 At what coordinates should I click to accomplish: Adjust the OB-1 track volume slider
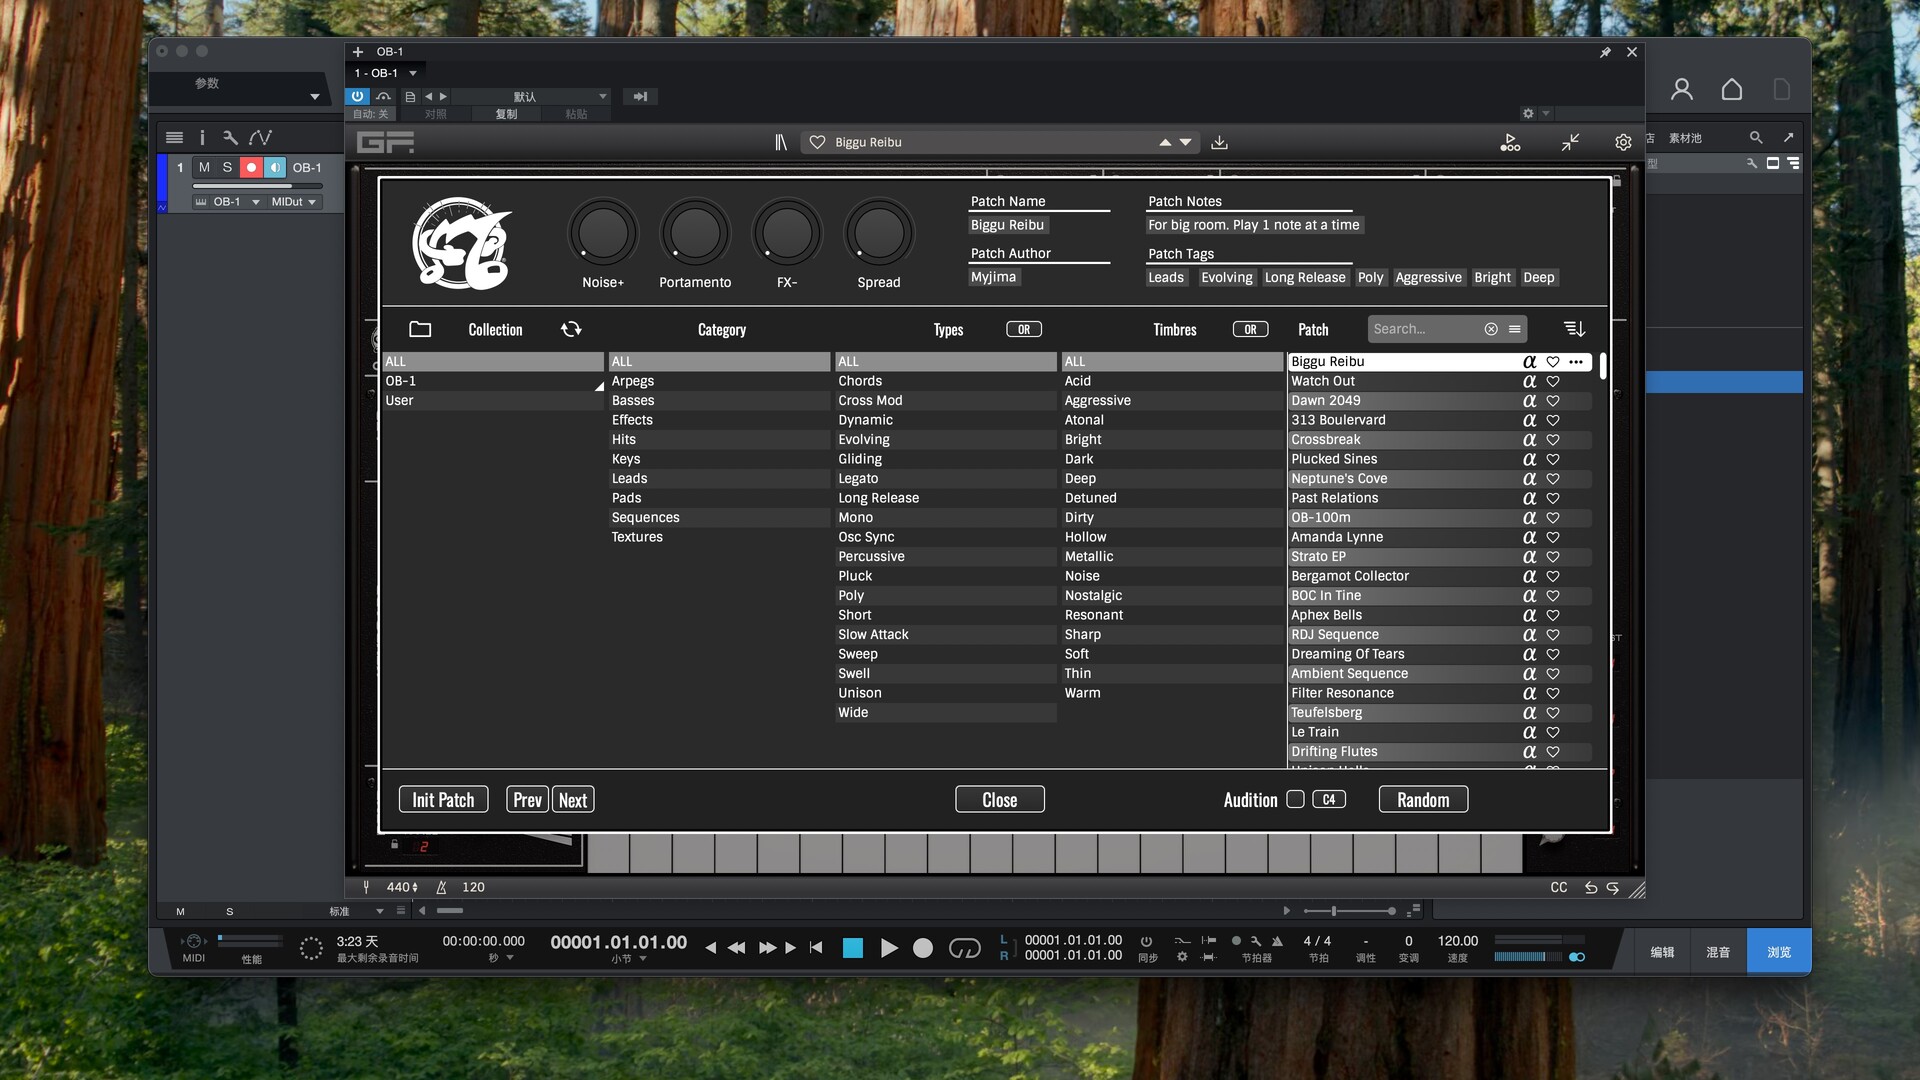[x=257, y=186]
